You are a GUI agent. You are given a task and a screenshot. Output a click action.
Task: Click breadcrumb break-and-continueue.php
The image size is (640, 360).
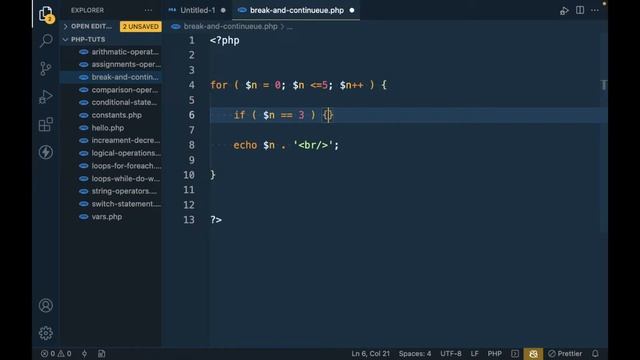(230, 26)
